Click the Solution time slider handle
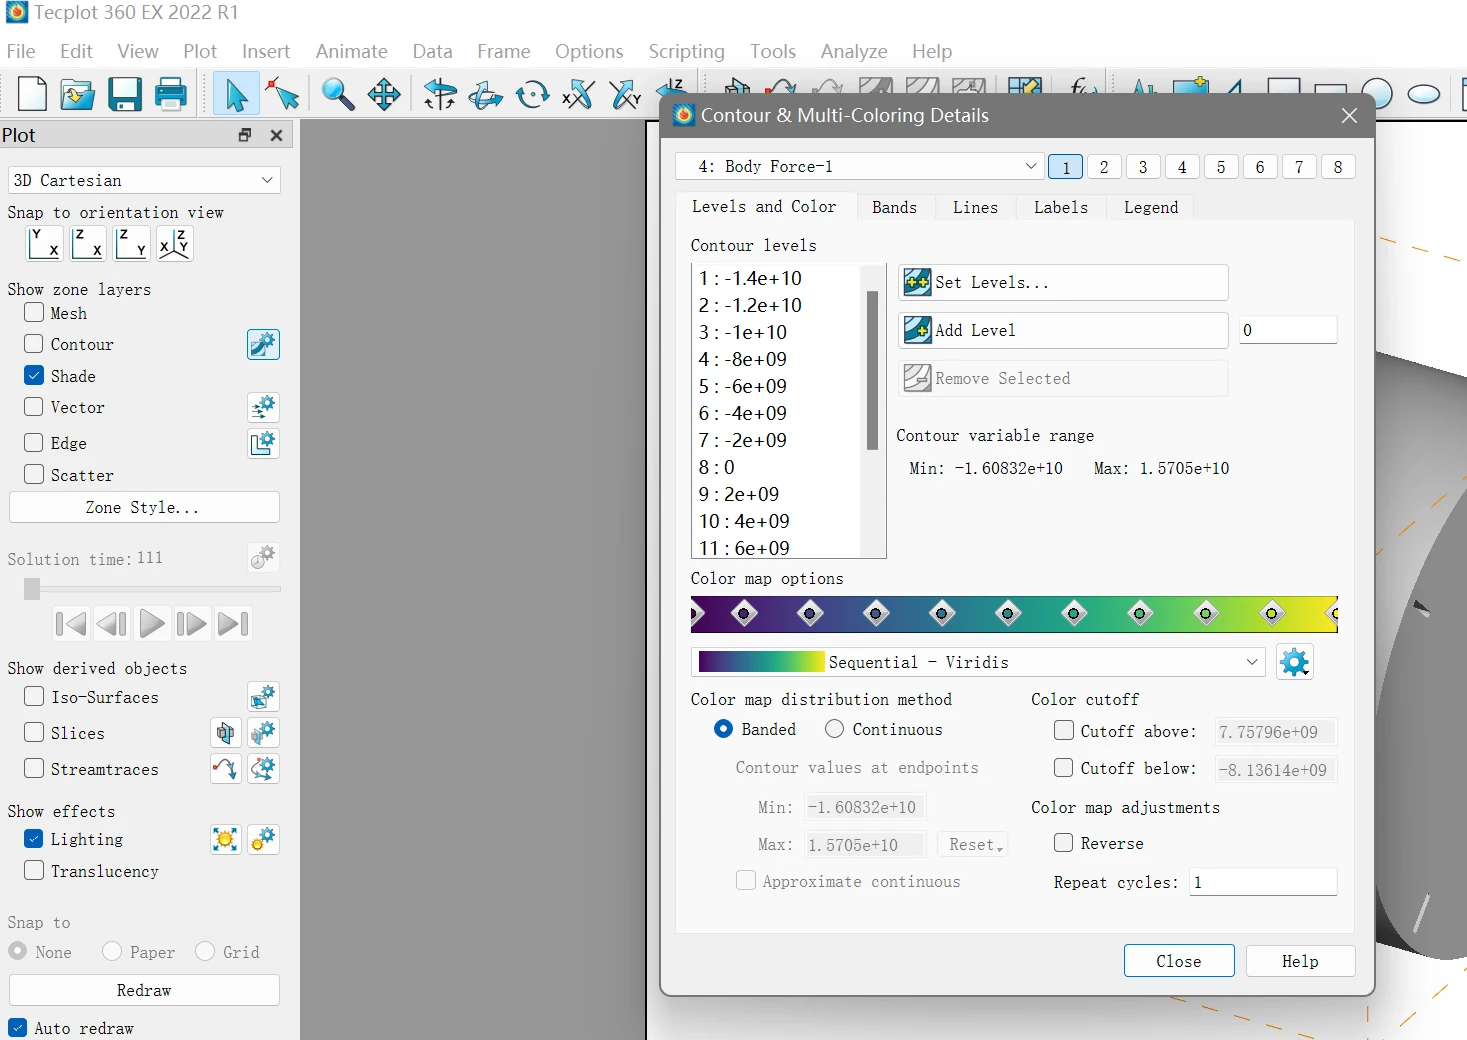 pos(32,589)
